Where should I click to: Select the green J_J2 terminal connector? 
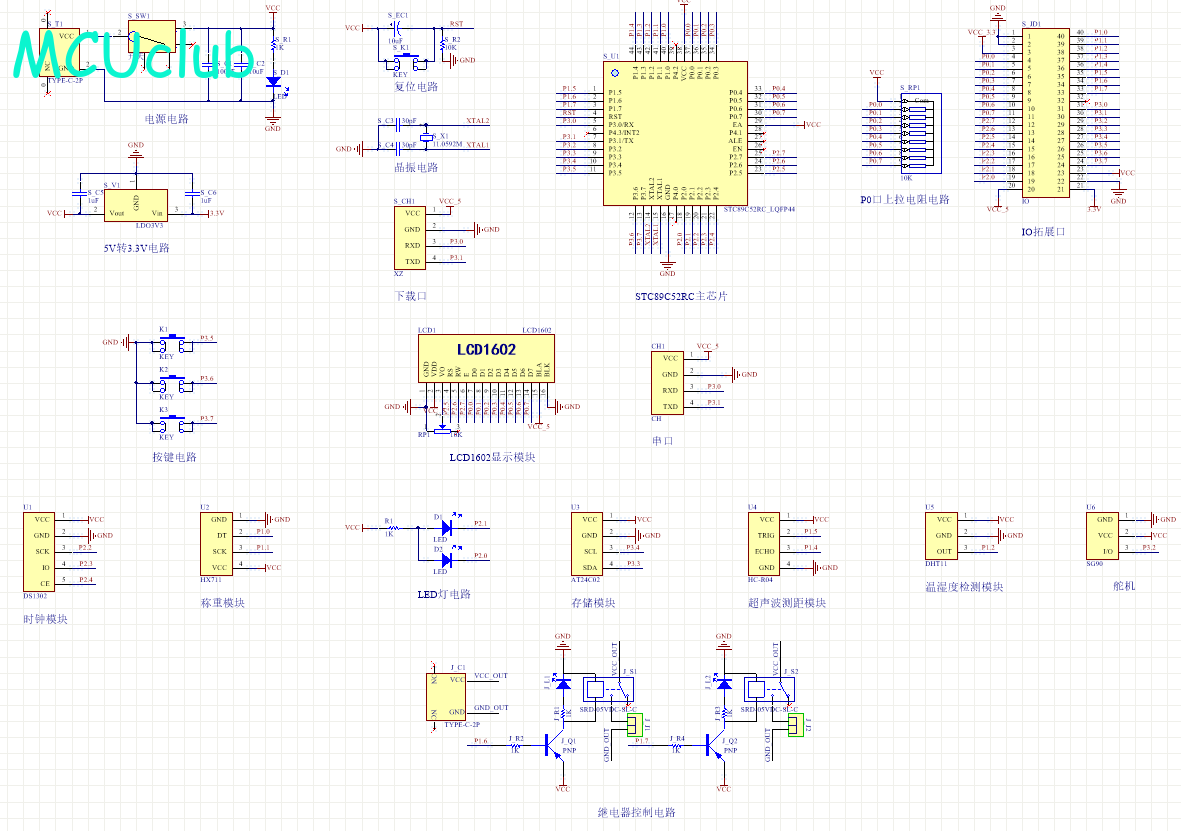(x=795, y=725)
